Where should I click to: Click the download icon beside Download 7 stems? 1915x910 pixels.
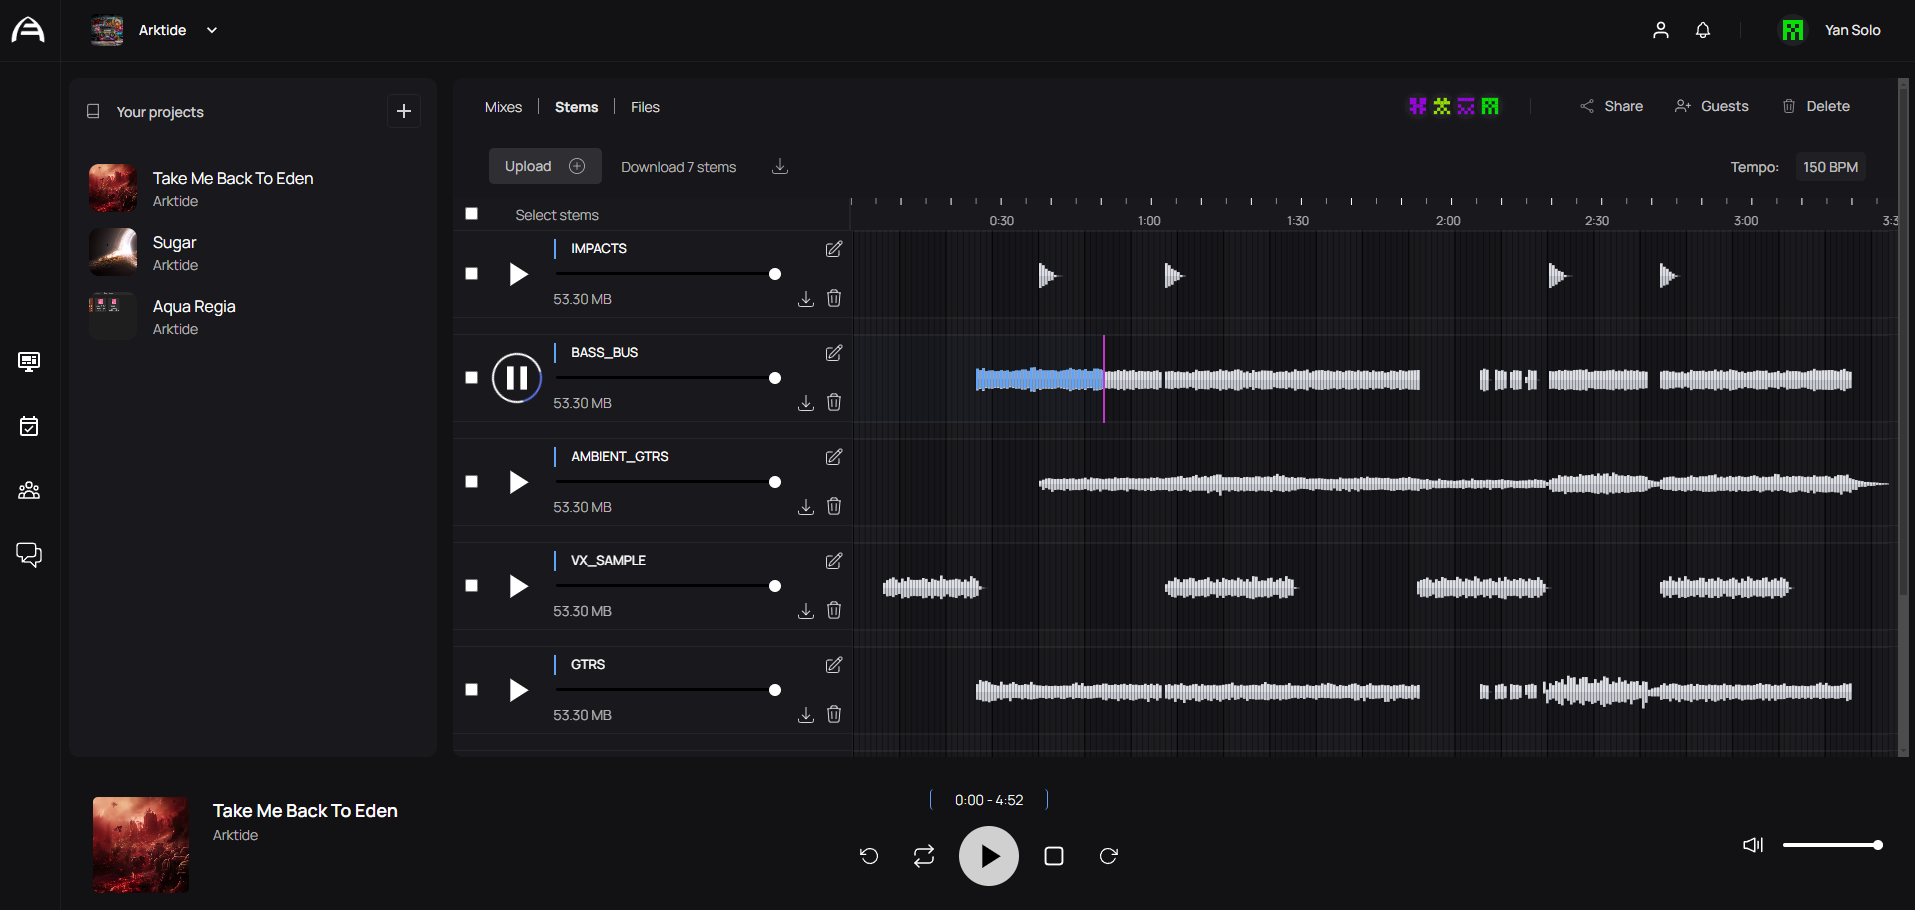tap(780, 166)
